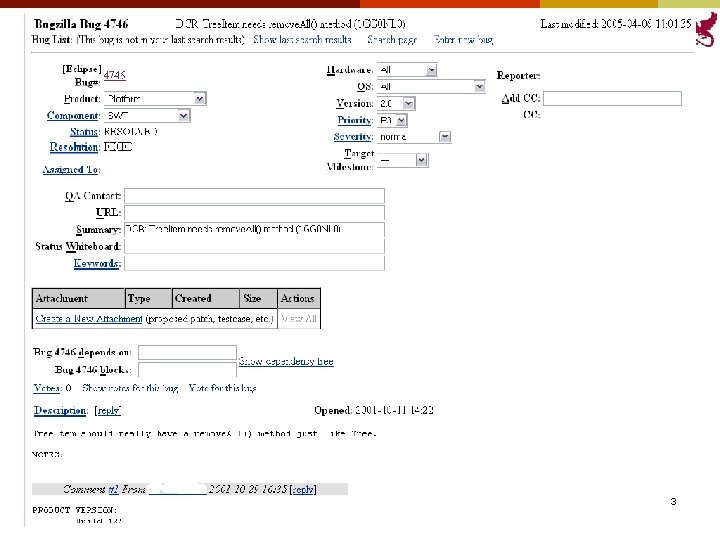The width and height of the screenshot is (720, 540).
Task: Click the Resolution label link
Action: 75,147
